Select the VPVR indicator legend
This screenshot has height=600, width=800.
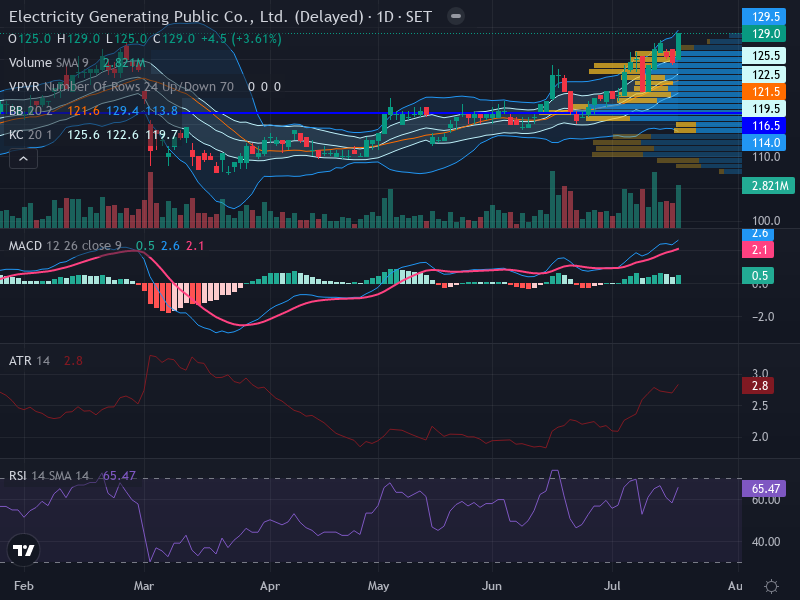coord(121,87)
